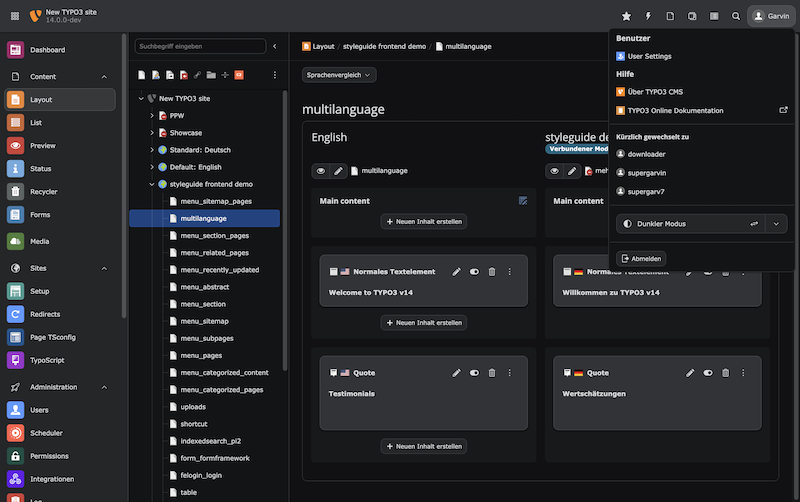Edit the English Normales Textelement with pencil
Viewport: 800px width, 502px height.
(x=457, y=271)
